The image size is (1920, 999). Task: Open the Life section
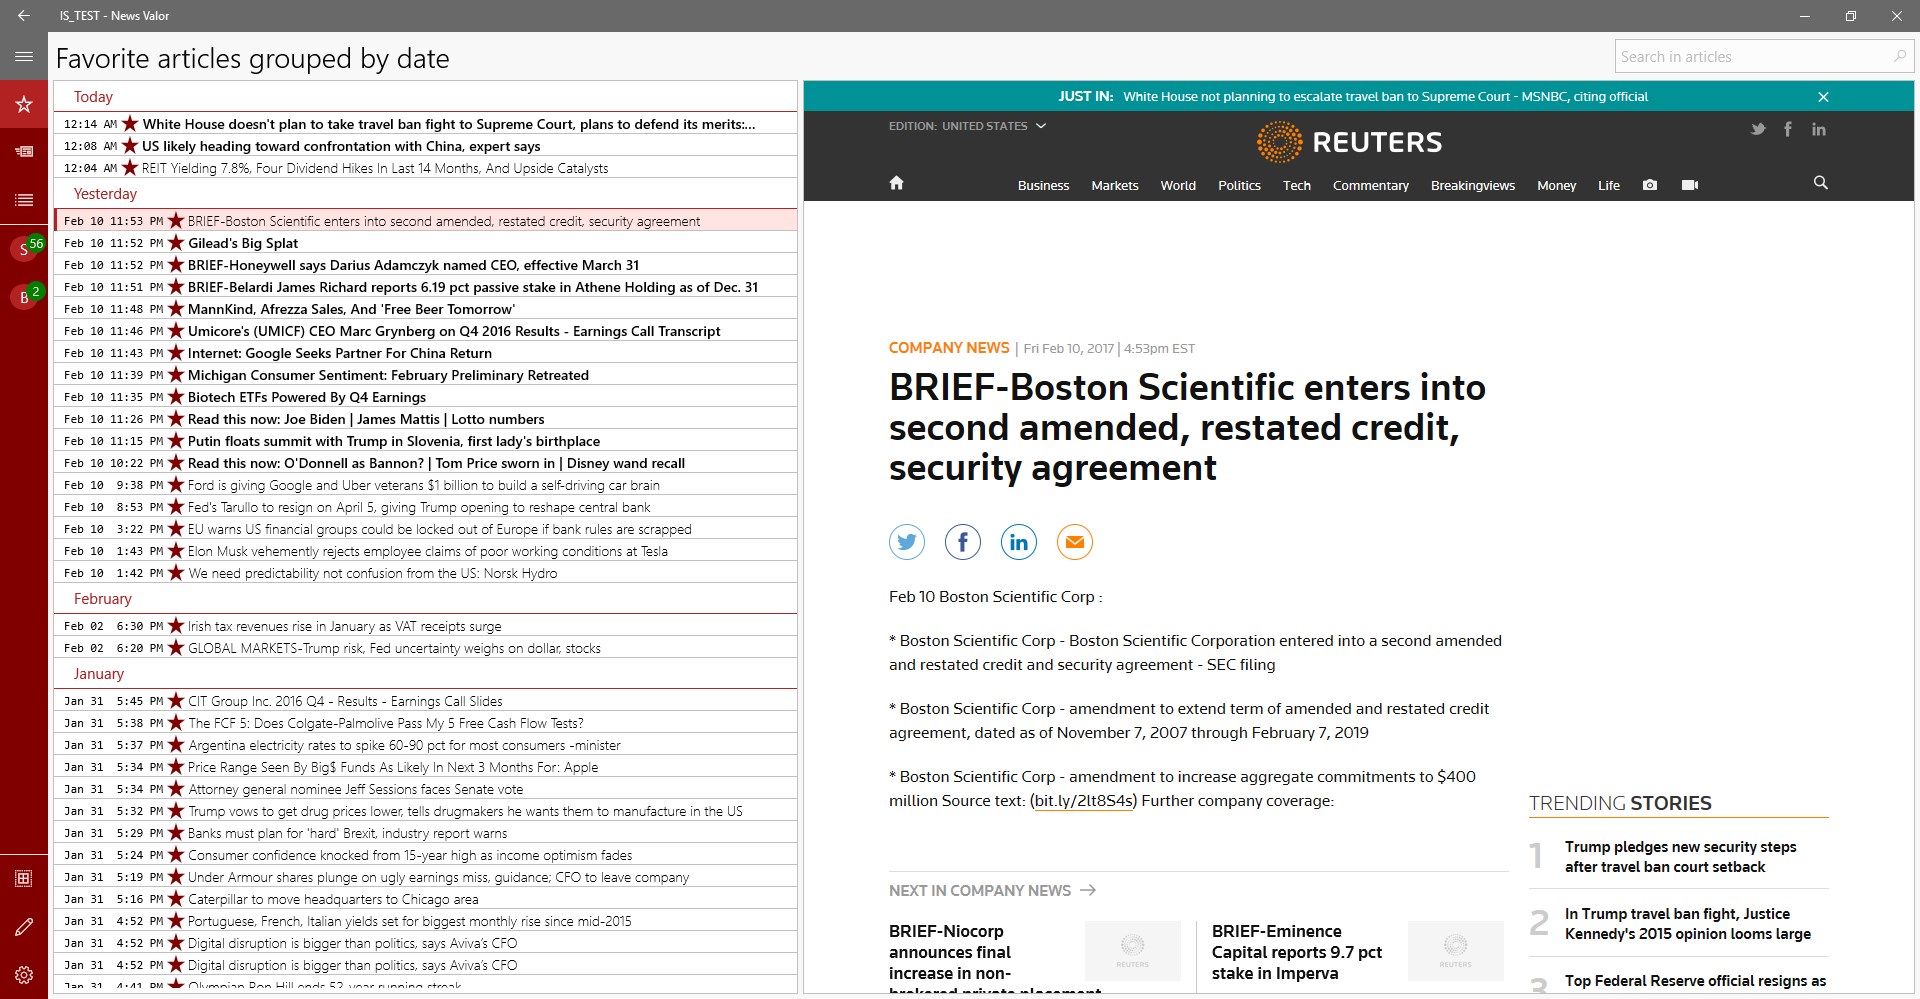[x=1609, y=185]
